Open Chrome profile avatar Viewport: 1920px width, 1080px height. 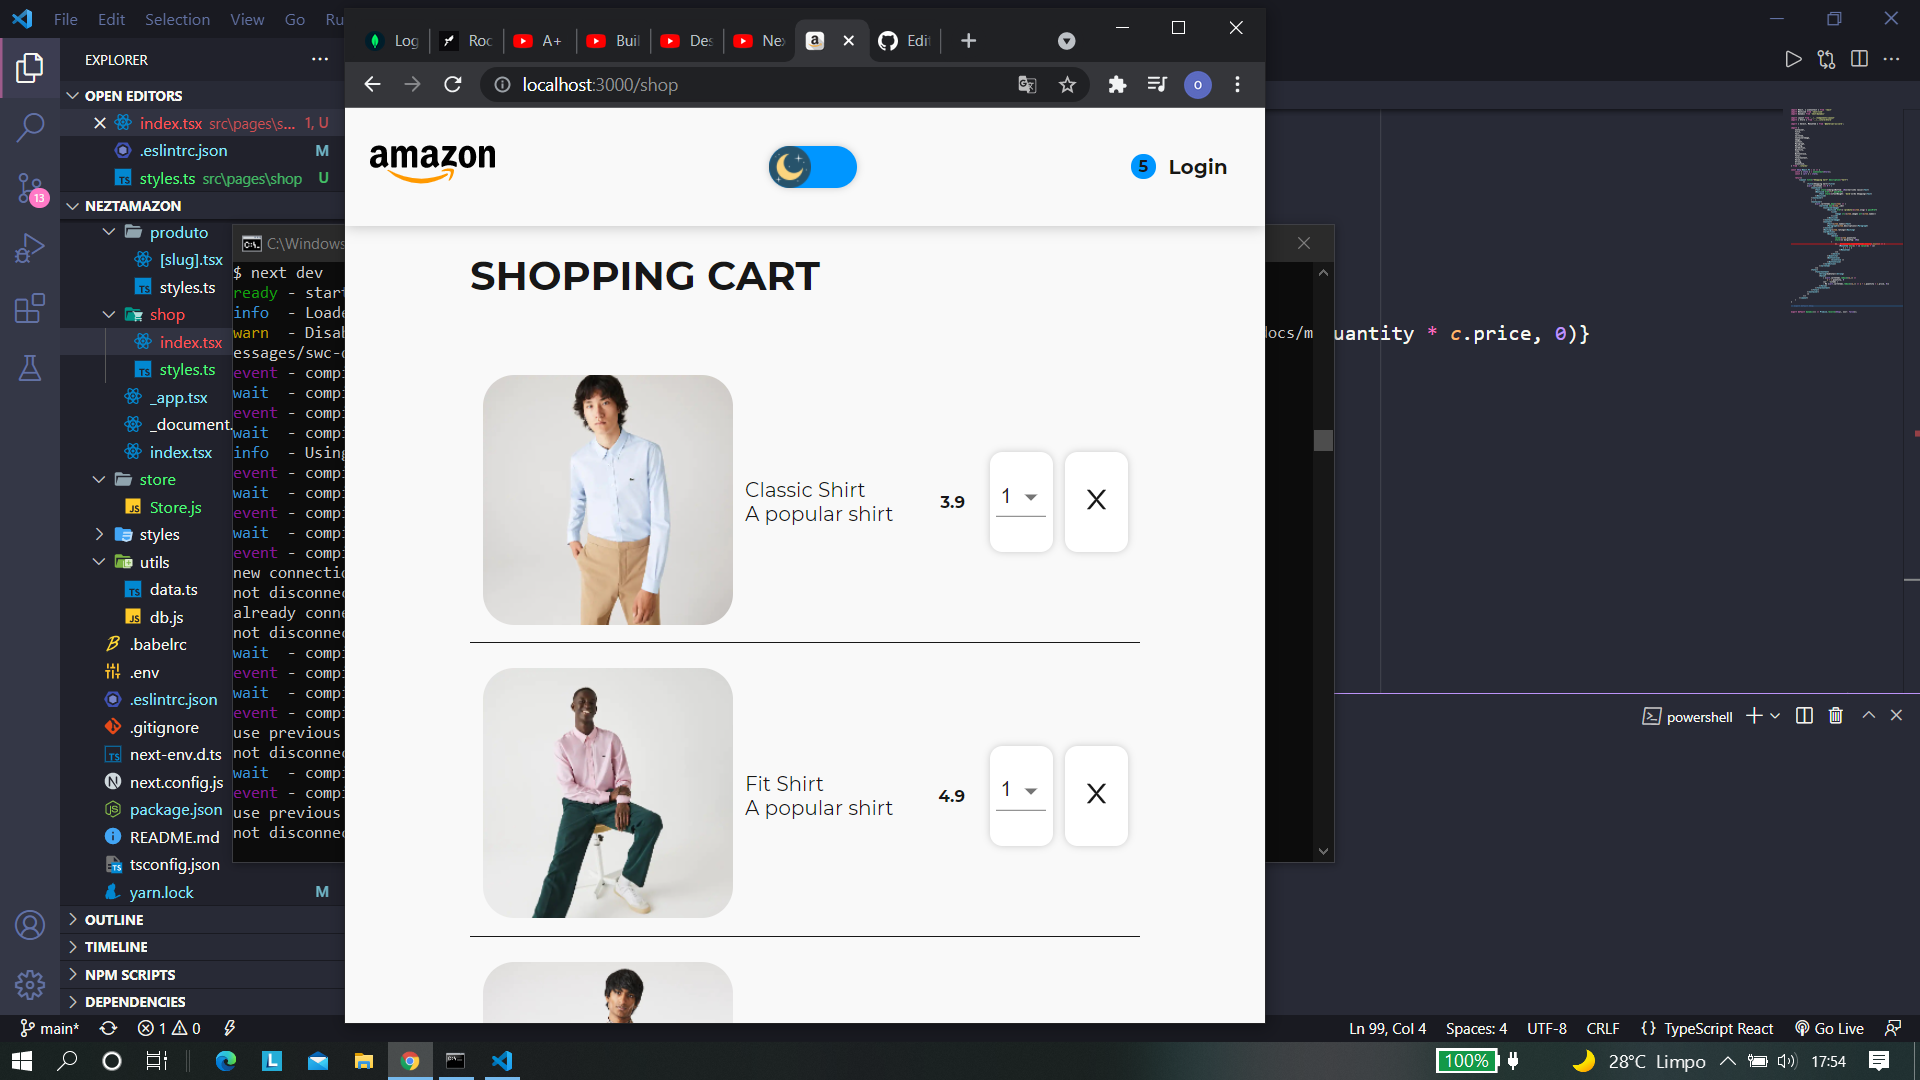1197,85
